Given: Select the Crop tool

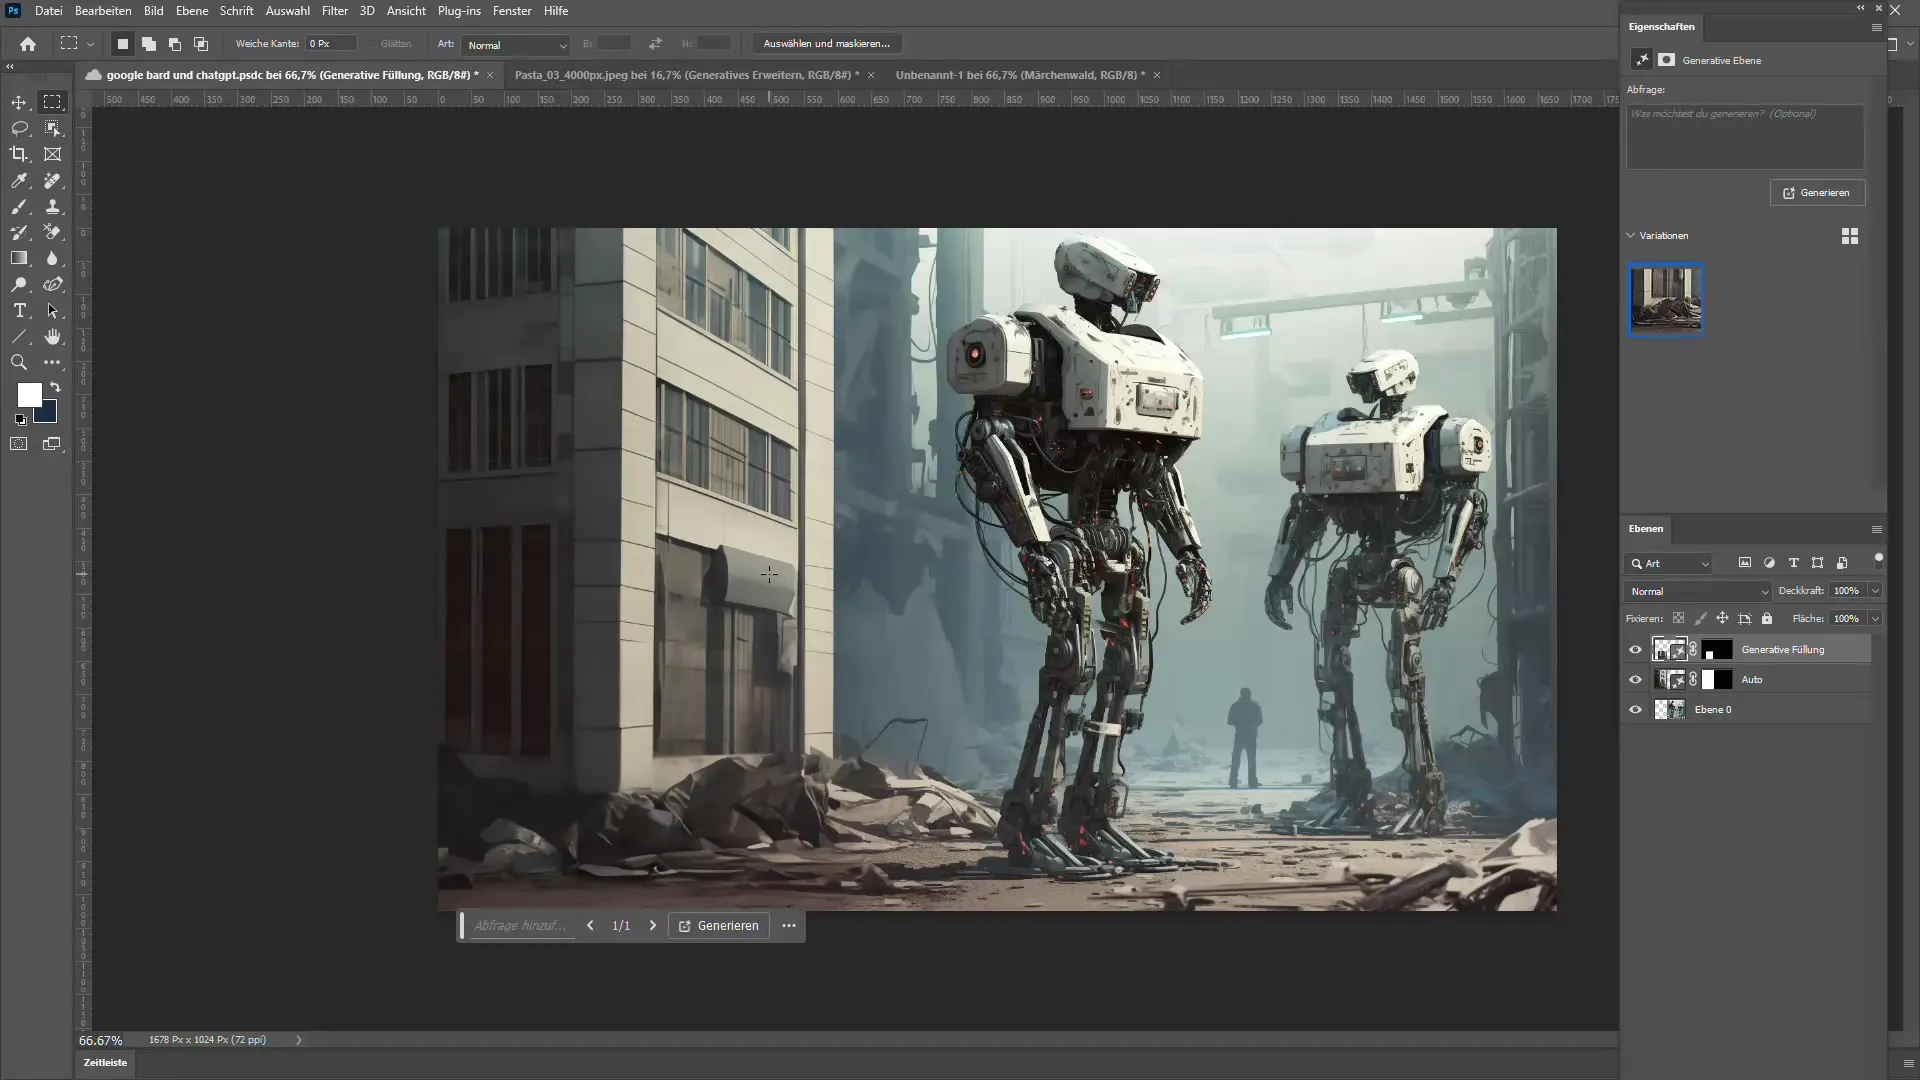Looking at the screenshot, I should click(x=18, y=153).
